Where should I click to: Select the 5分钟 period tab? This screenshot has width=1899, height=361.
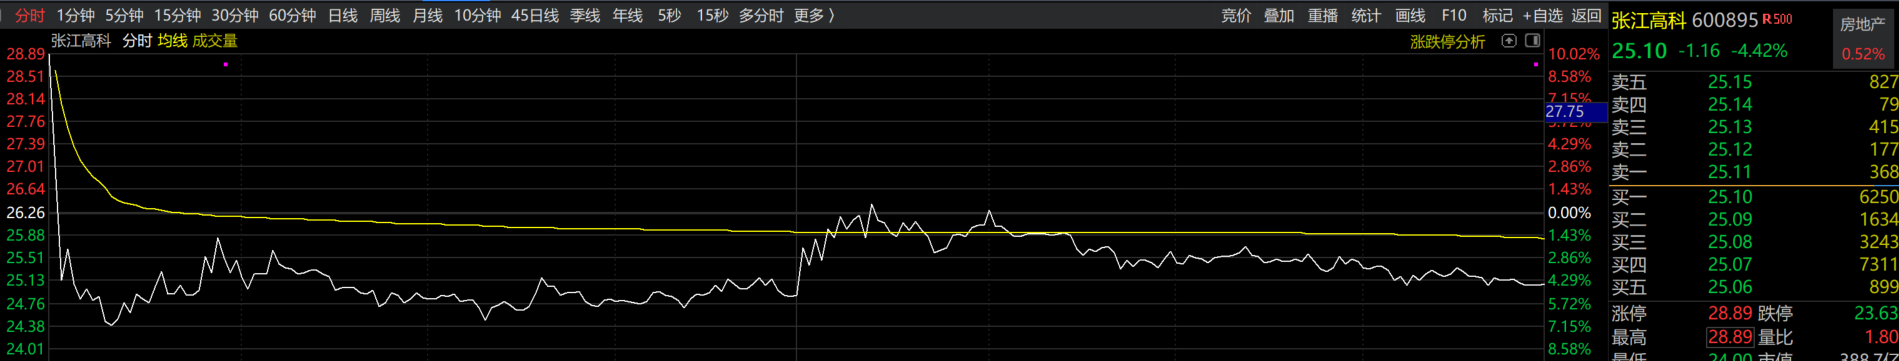(124, 15)
